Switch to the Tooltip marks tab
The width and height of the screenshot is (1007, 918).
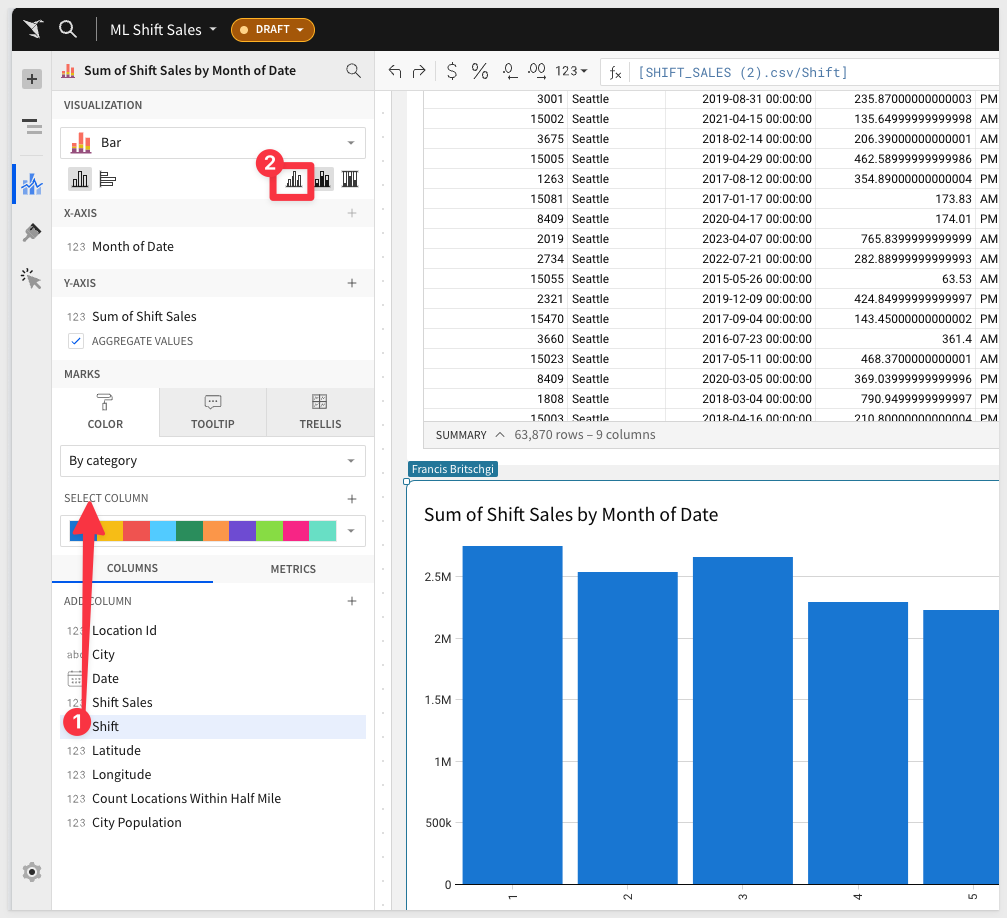tap(212, 411)
